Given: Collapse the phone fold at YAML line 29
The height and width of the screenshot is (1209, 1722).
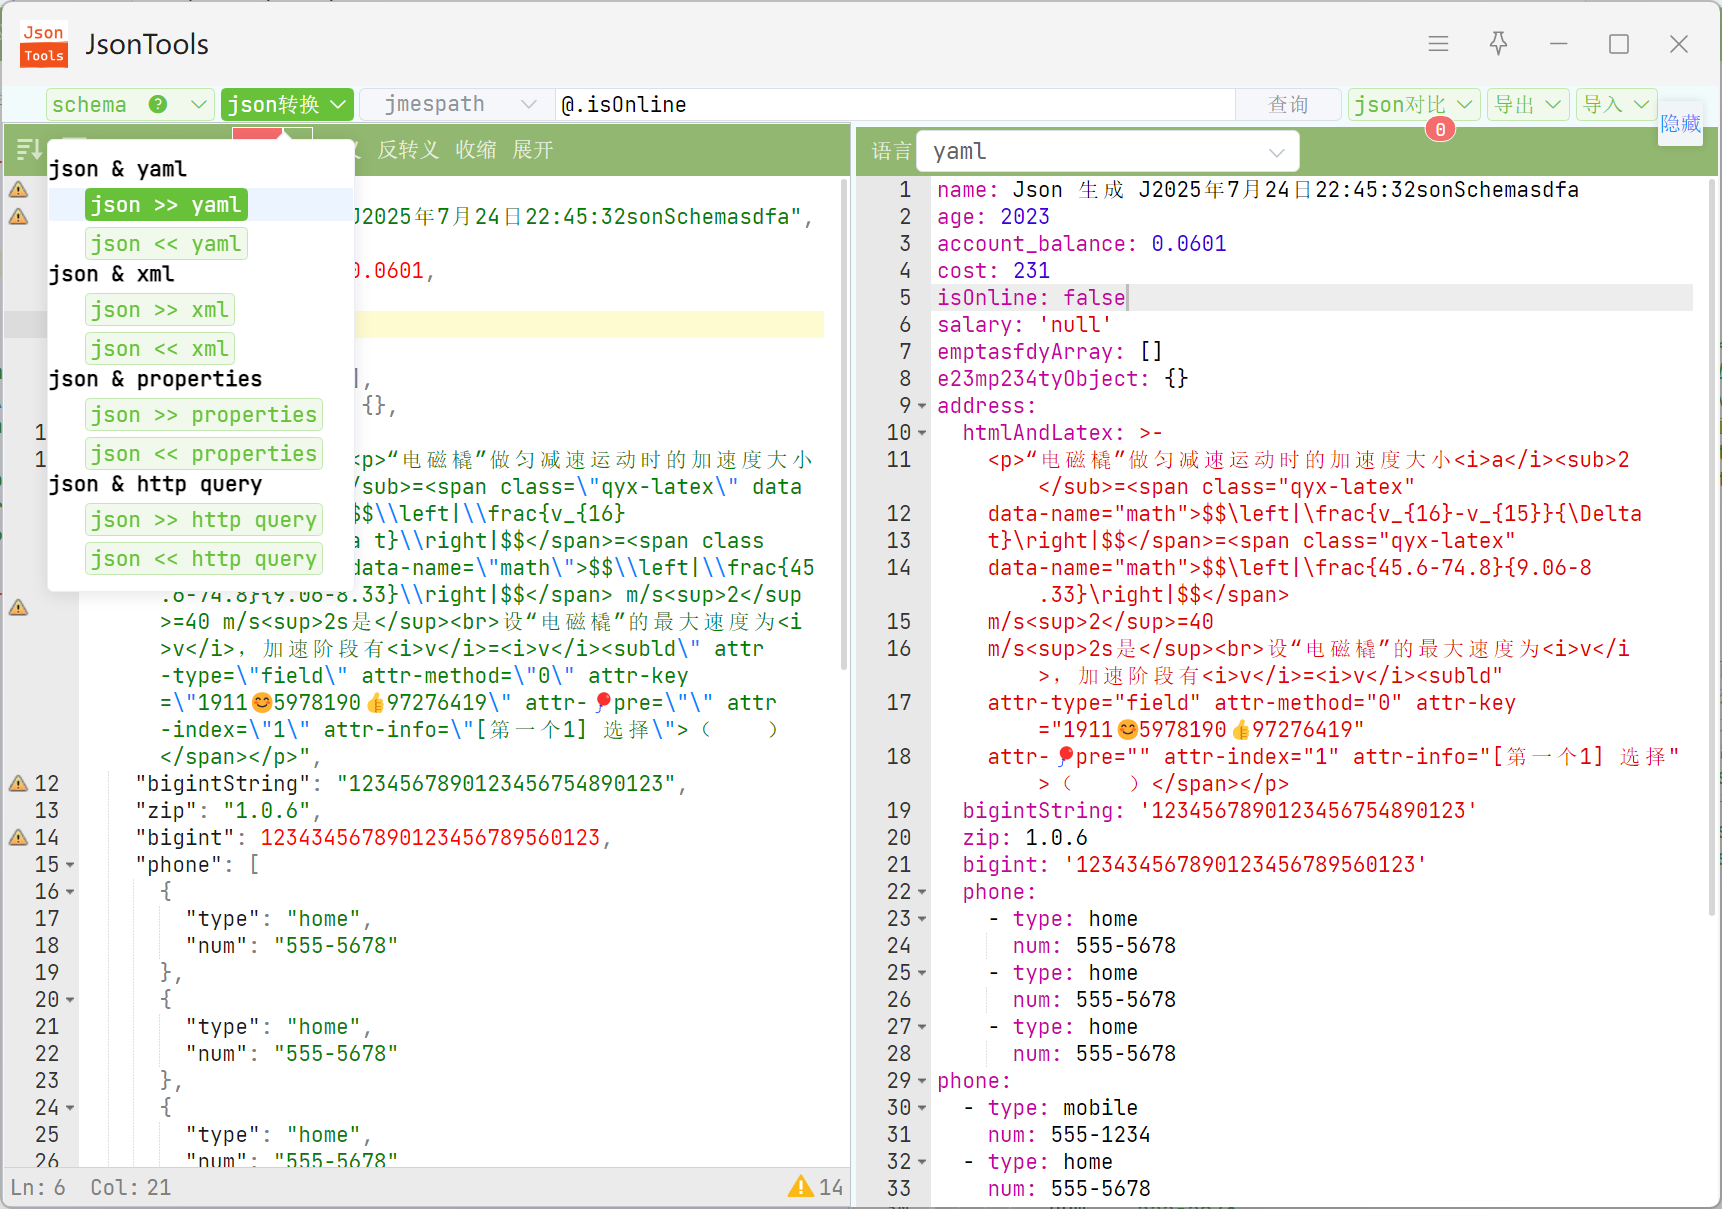Looking at the screenshot, I should coord(922,1082).
